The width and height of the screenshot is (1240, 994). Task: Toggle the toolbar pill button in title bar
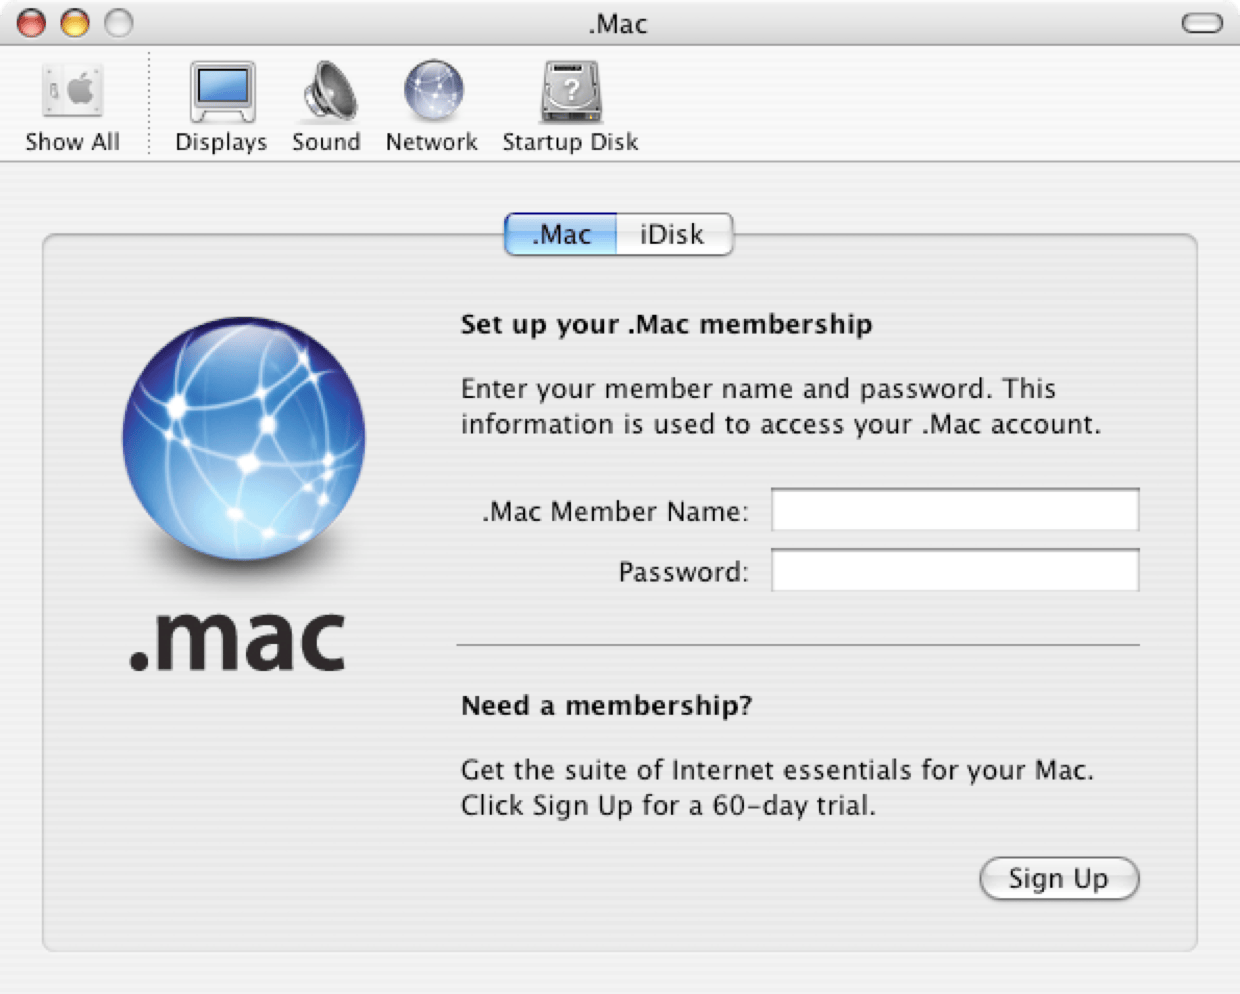click(x=1202, y=23)
